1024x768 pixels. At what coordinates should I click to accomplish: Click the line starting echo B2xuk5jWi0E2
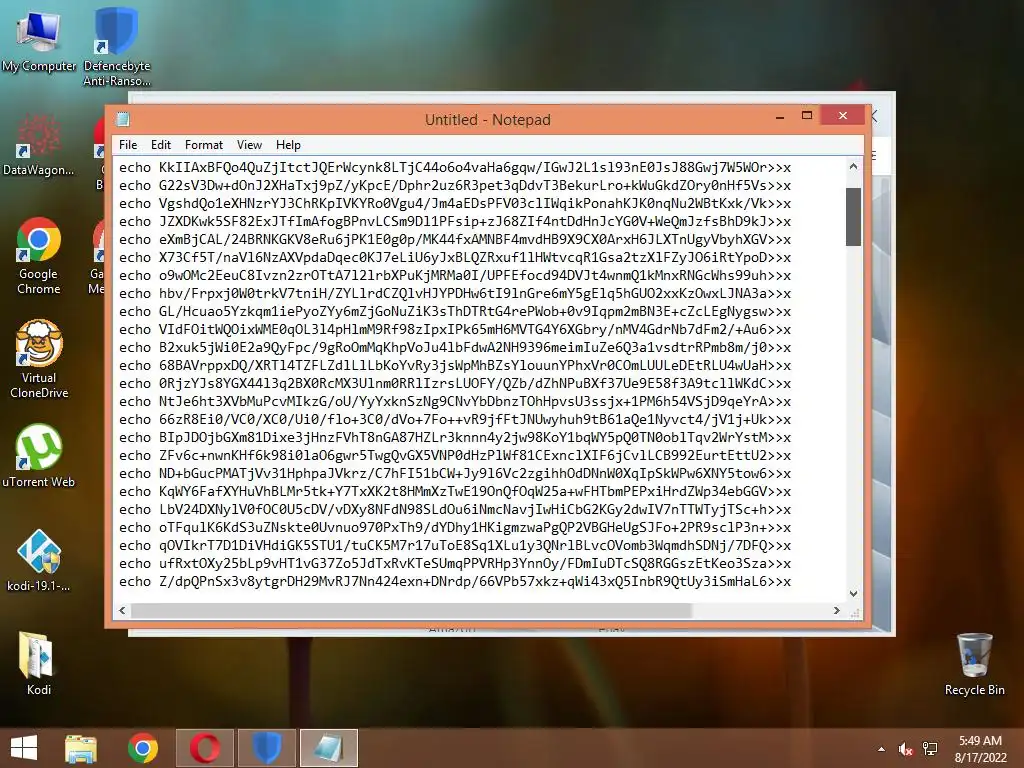point(455,347)
